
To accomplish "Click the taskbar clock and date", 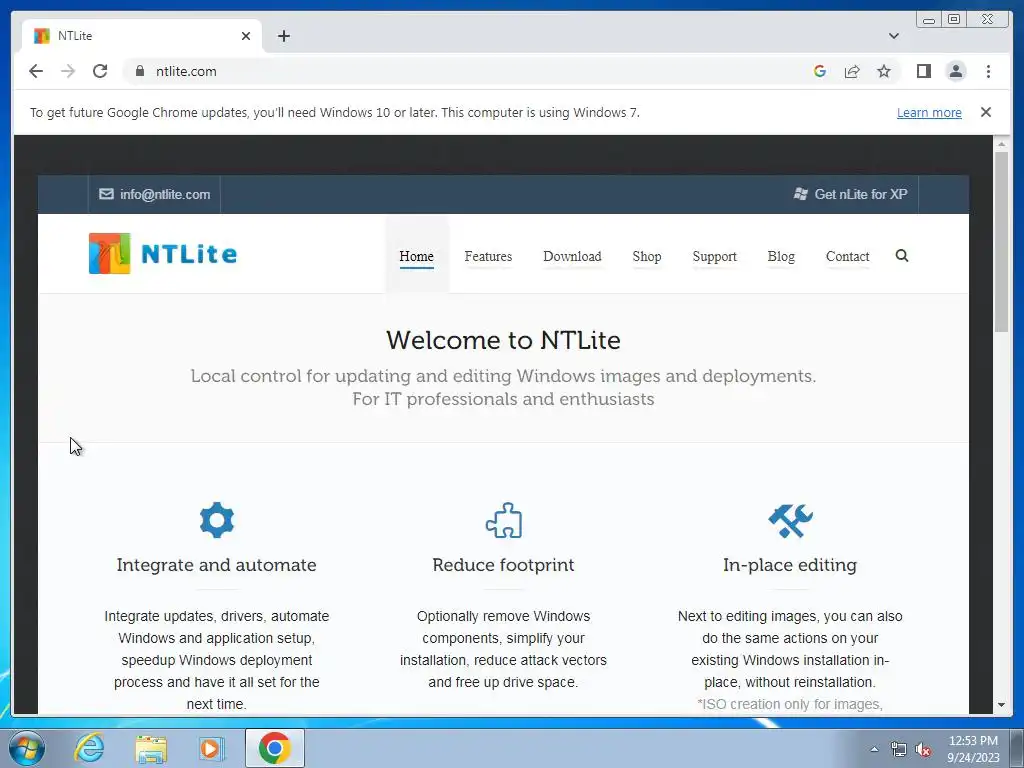I will pyautogui.click(x=973, y=749).
